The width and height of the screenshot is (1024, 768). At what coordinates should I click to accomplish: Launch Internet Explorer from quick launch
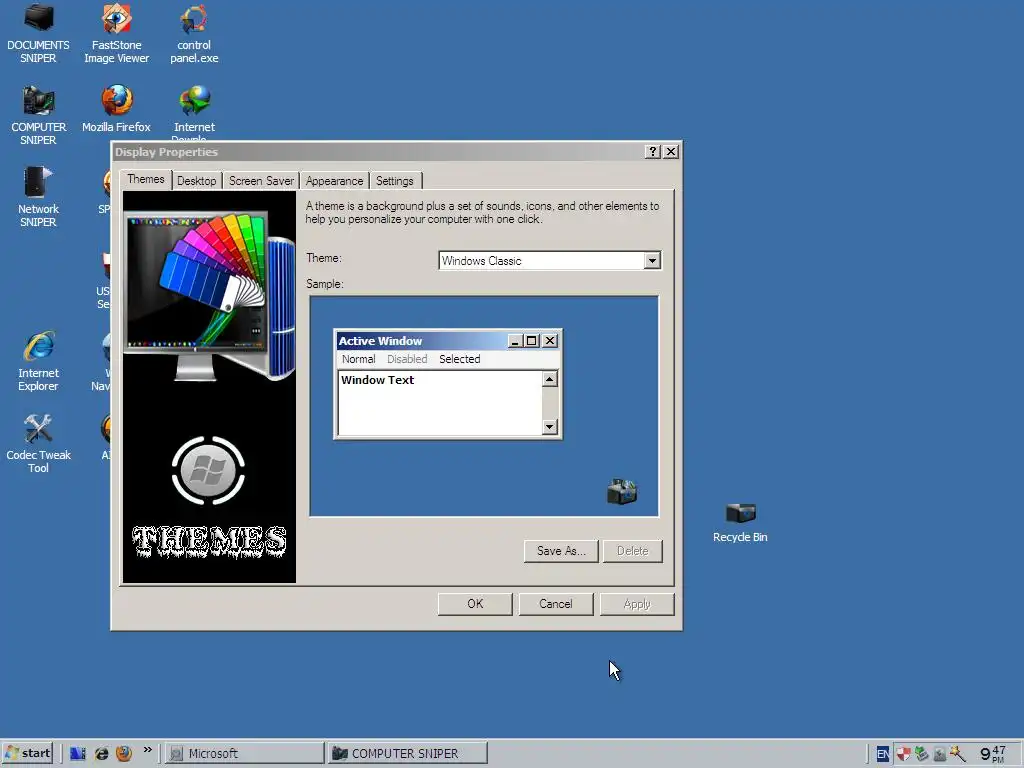click(101, 753)
